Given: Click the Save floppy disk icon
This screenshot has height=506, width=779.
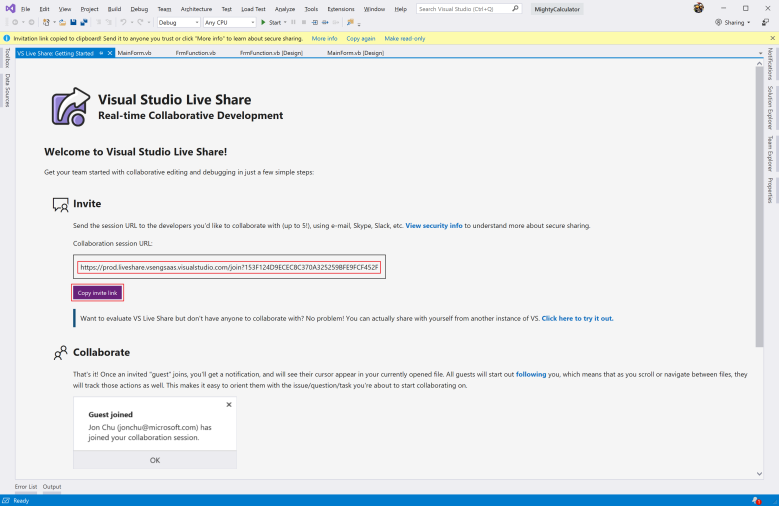Looking at the screenshot, I should (x=73, y=22).
